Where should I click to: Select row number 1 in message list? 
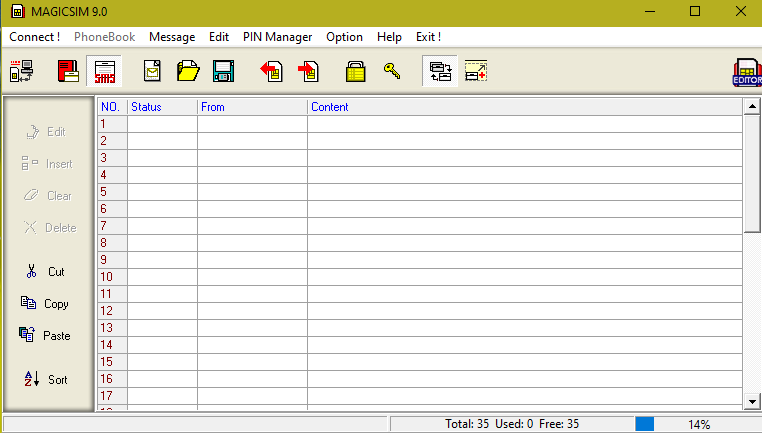[x=113, y=124]
